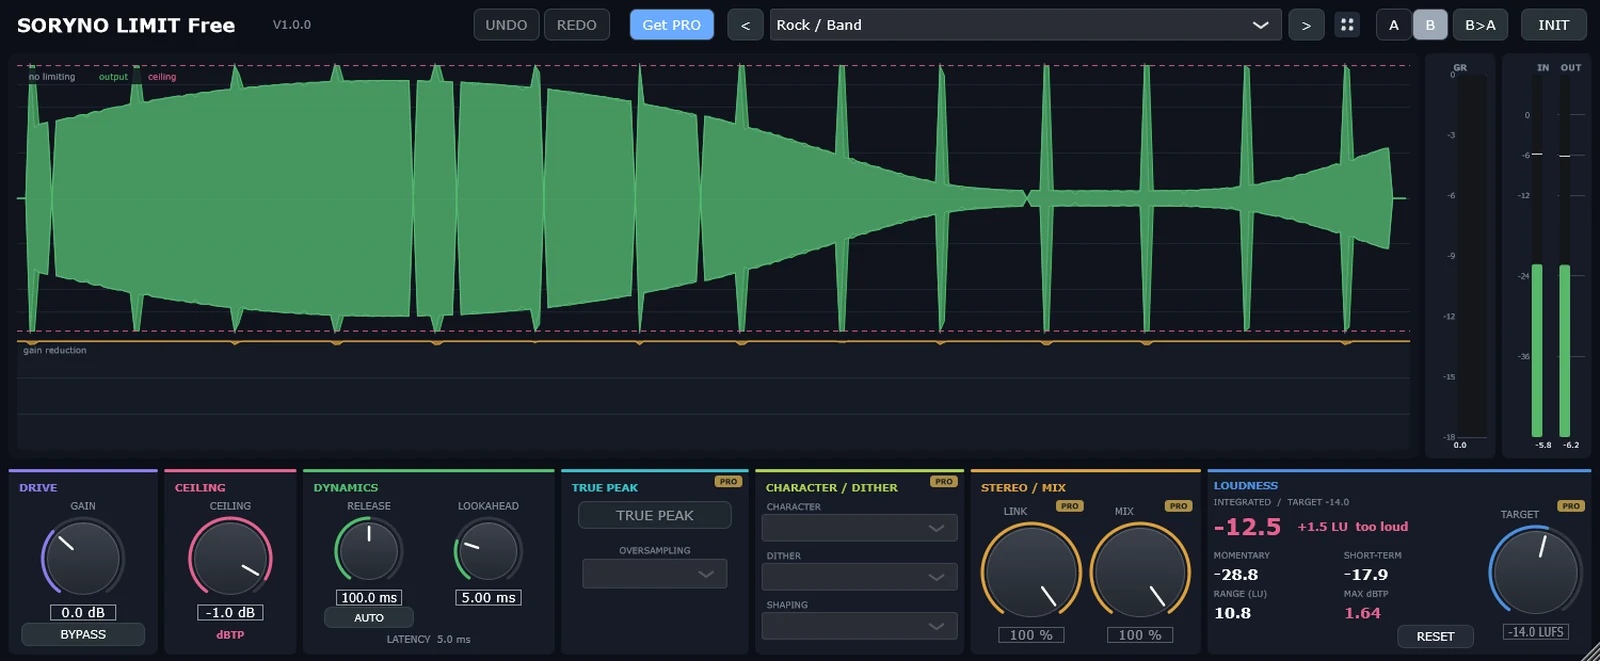
Task: Click the IN meter peak value -5.8
Action: (1543, 445)
